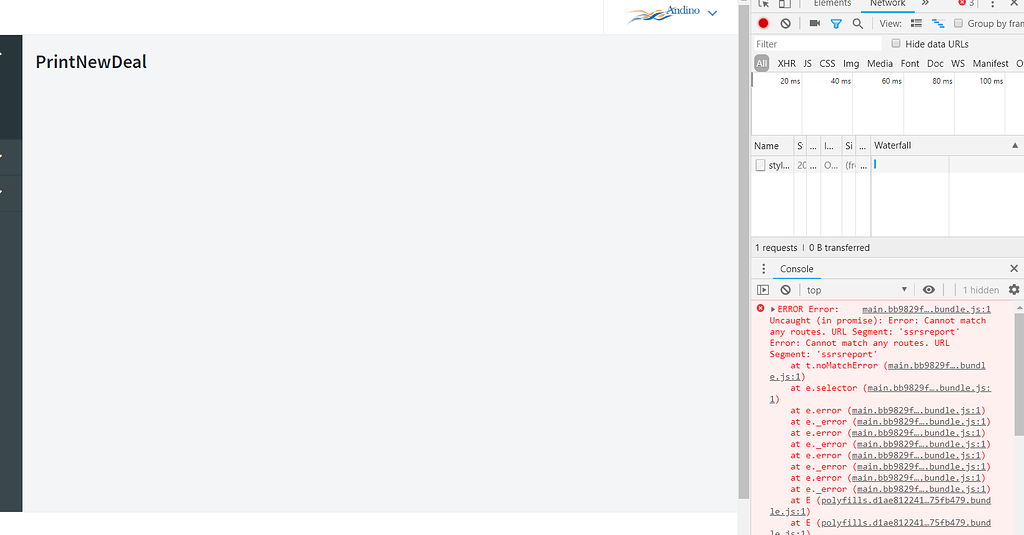Click the red error count badge

(x=967, y=3)
